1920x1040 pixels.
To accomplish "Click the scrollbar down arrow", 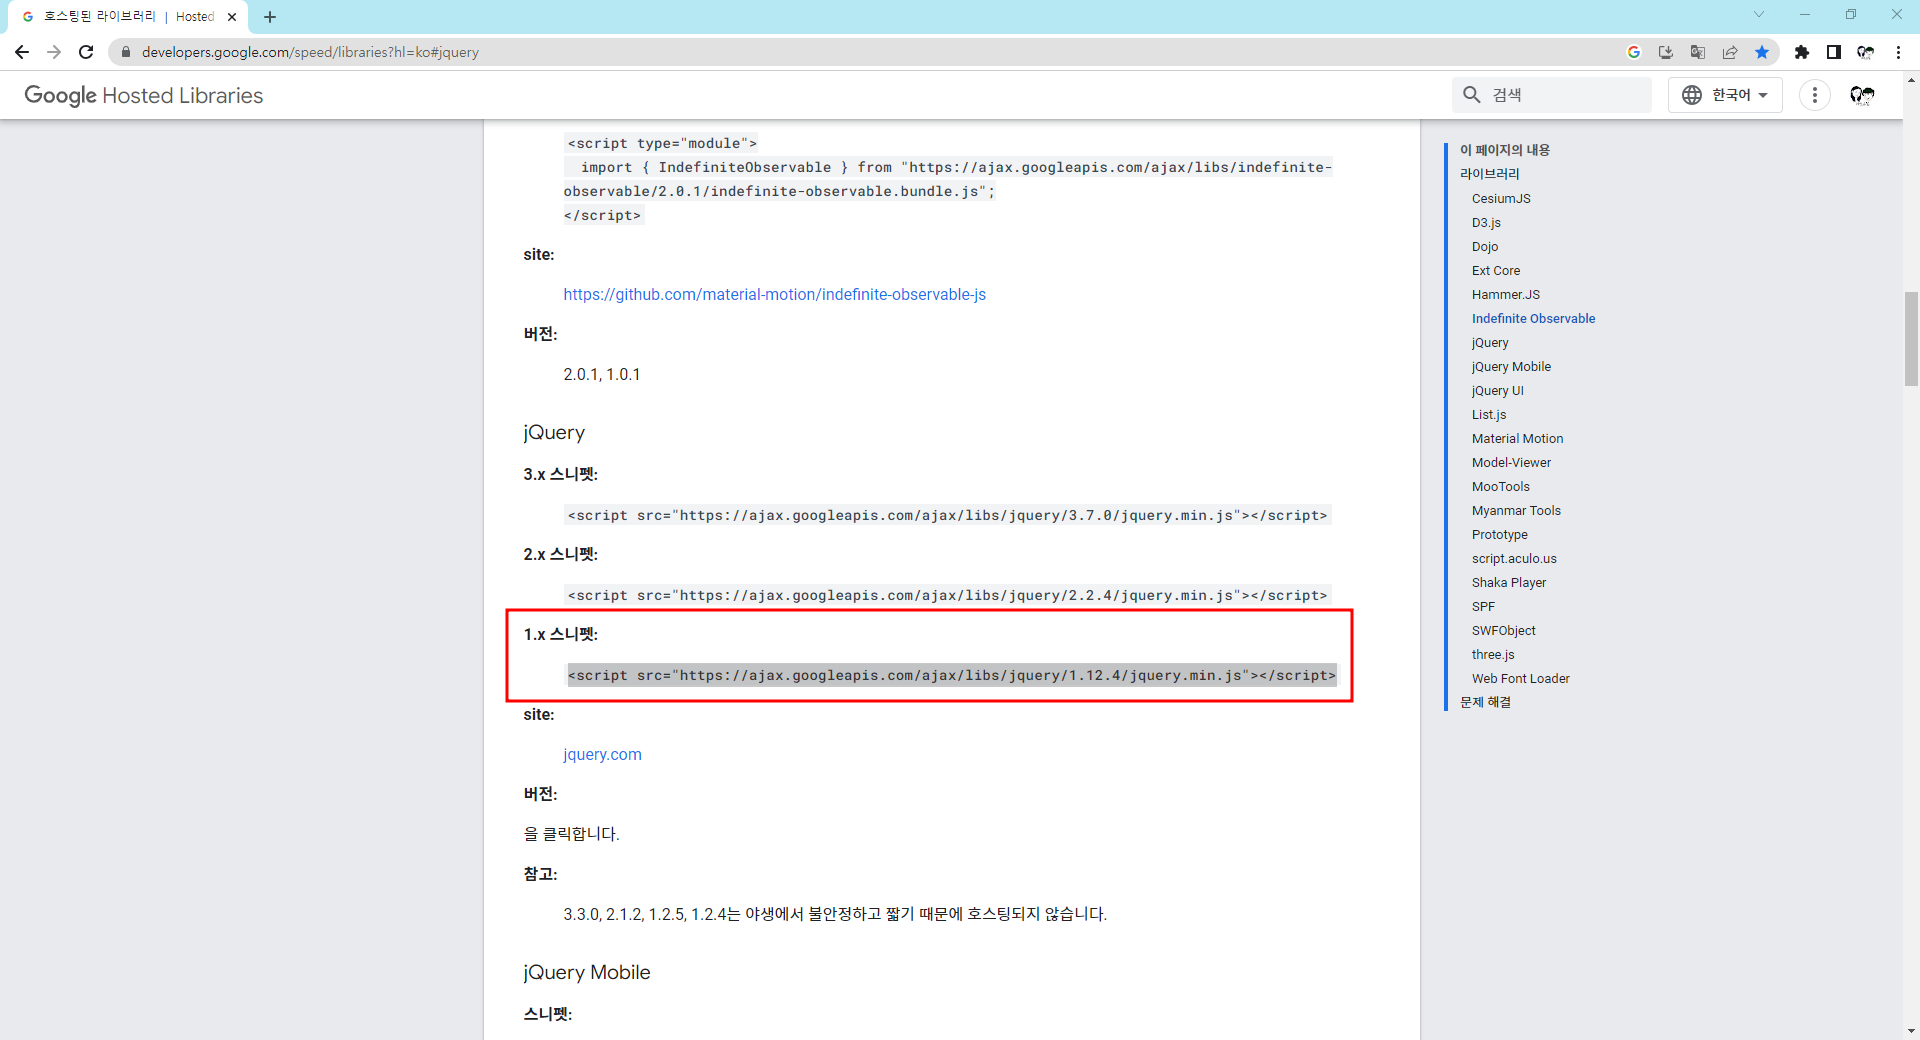I will point(1911,1031).
